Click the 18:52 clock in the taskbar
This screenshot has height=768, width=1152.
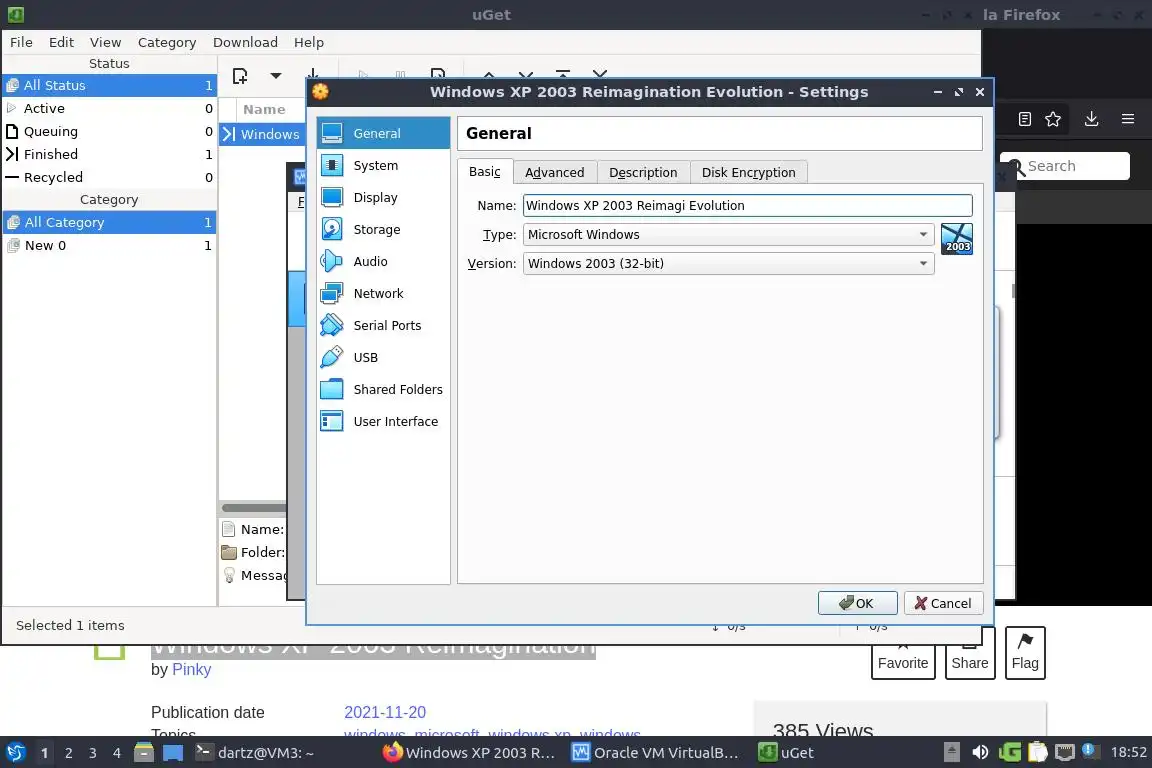point(1128,752)
